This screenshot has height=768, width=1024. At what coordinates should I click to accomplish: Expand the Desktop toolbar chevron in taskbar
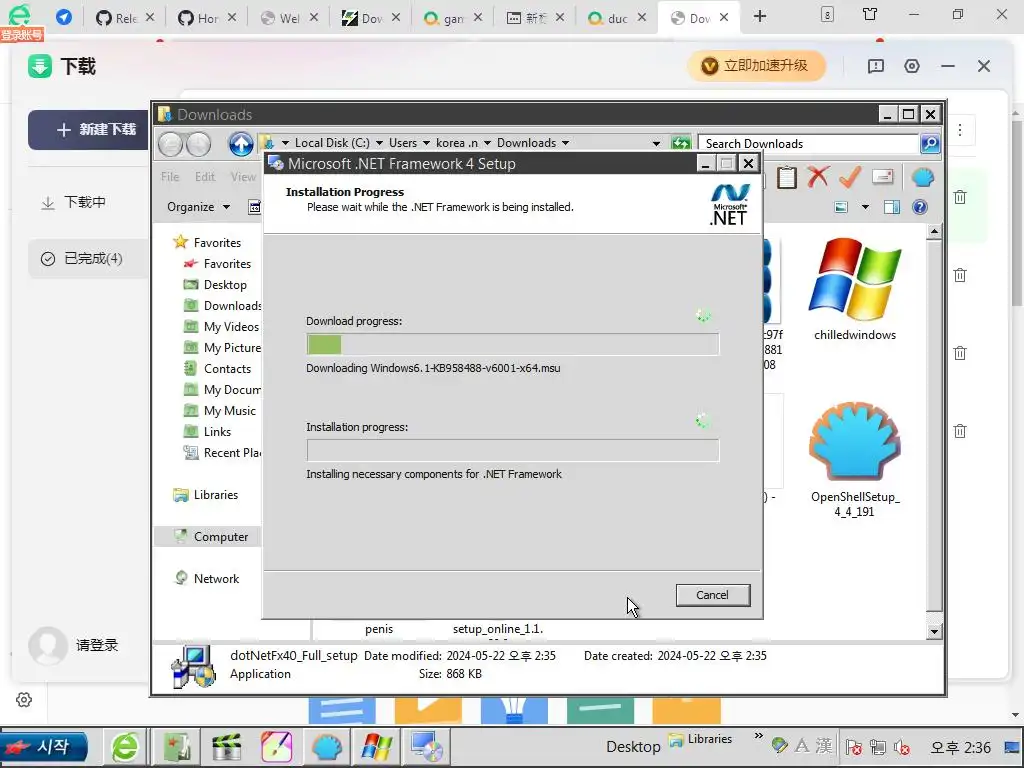point(758,736)
